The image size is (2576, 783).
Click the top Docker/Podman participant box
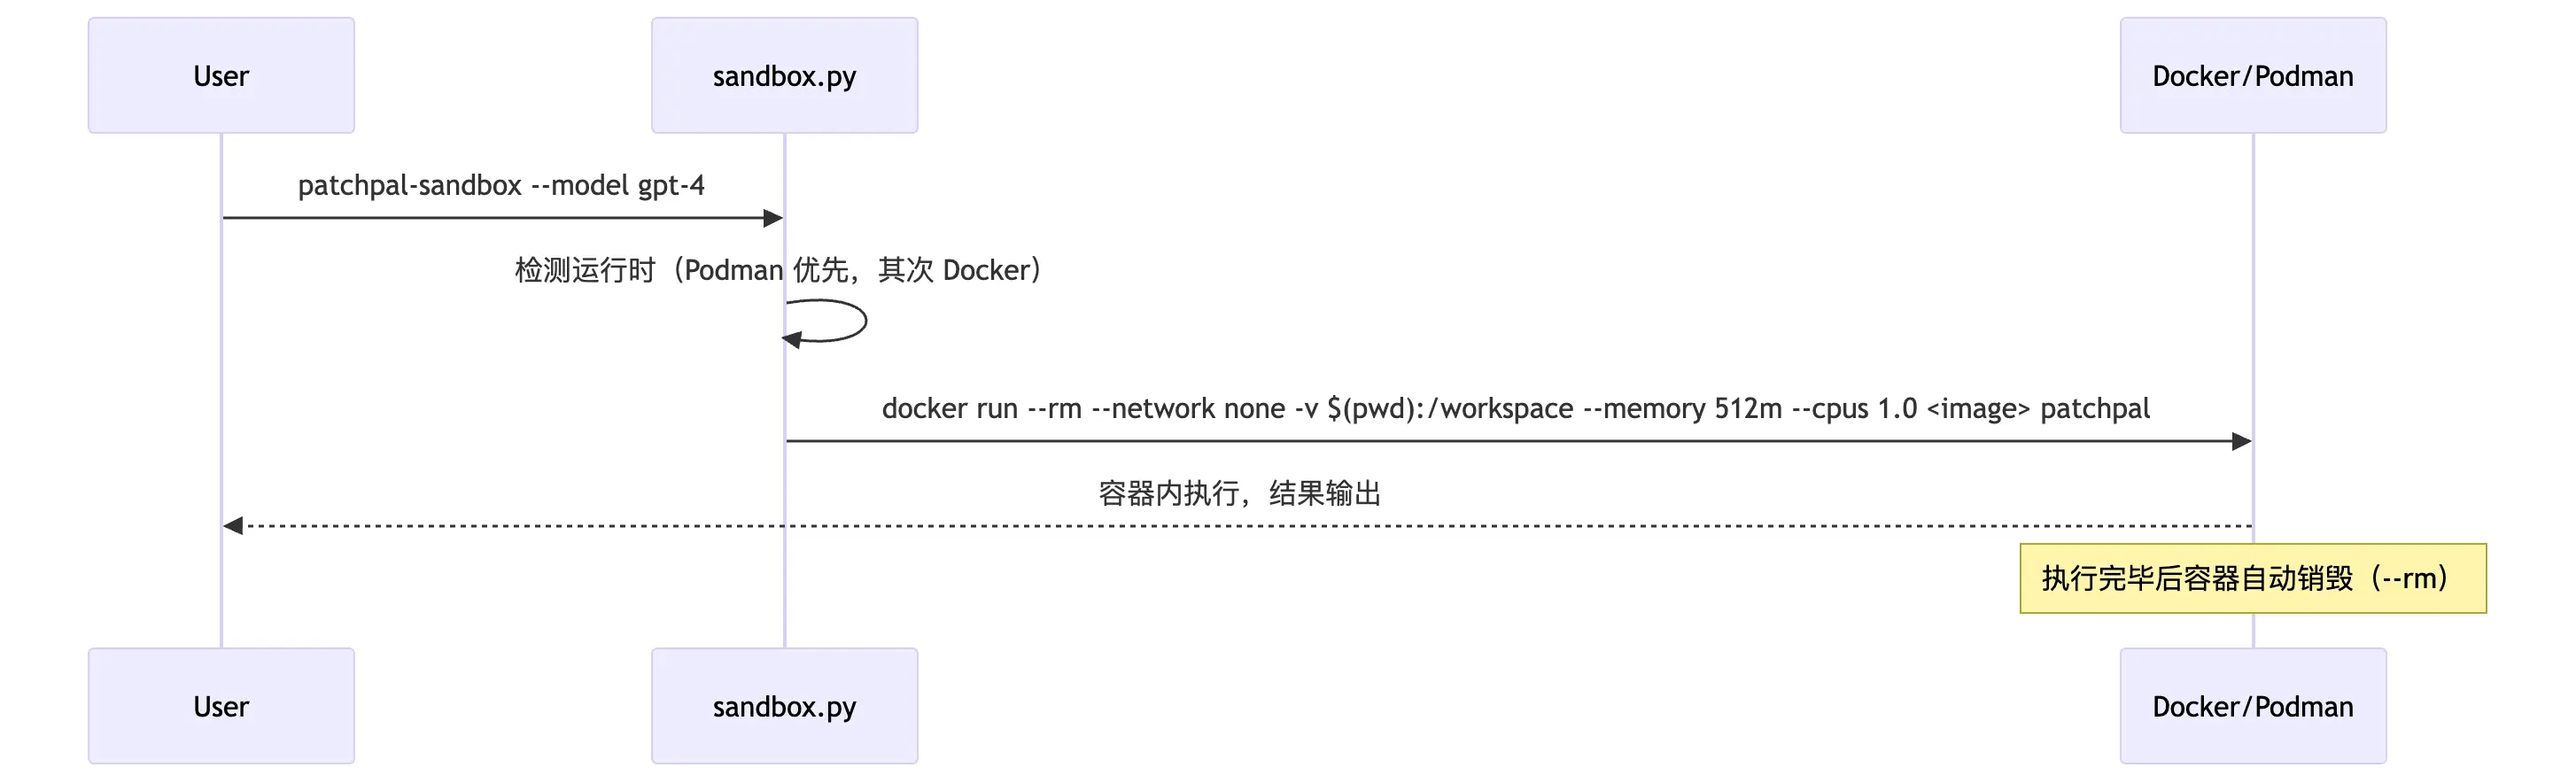coord(2252,76)
